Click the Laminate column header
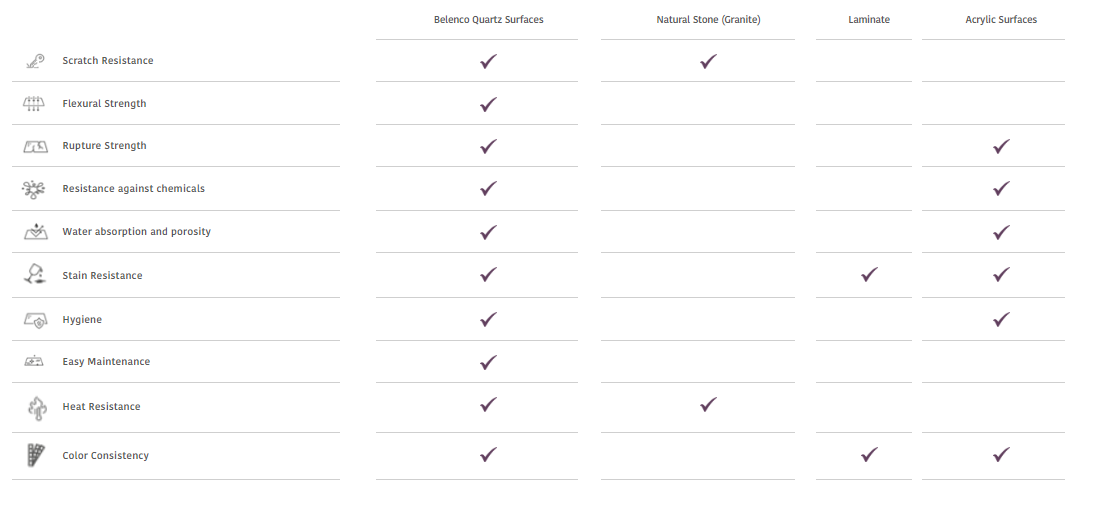Viewport: 1098px width, 505px height. [869, 20]
